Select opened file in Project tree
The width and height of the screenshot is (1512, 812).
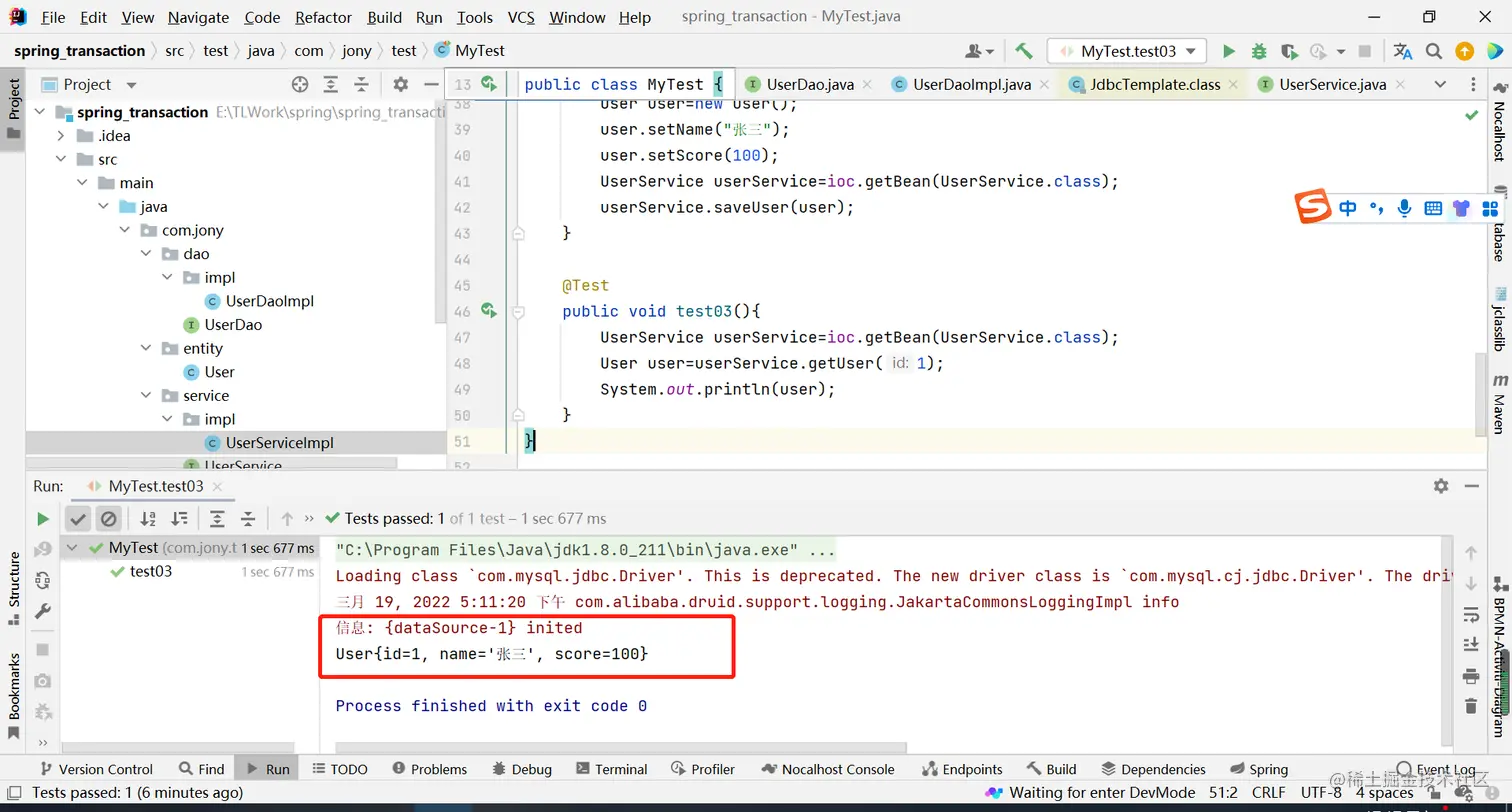(300, 85)
